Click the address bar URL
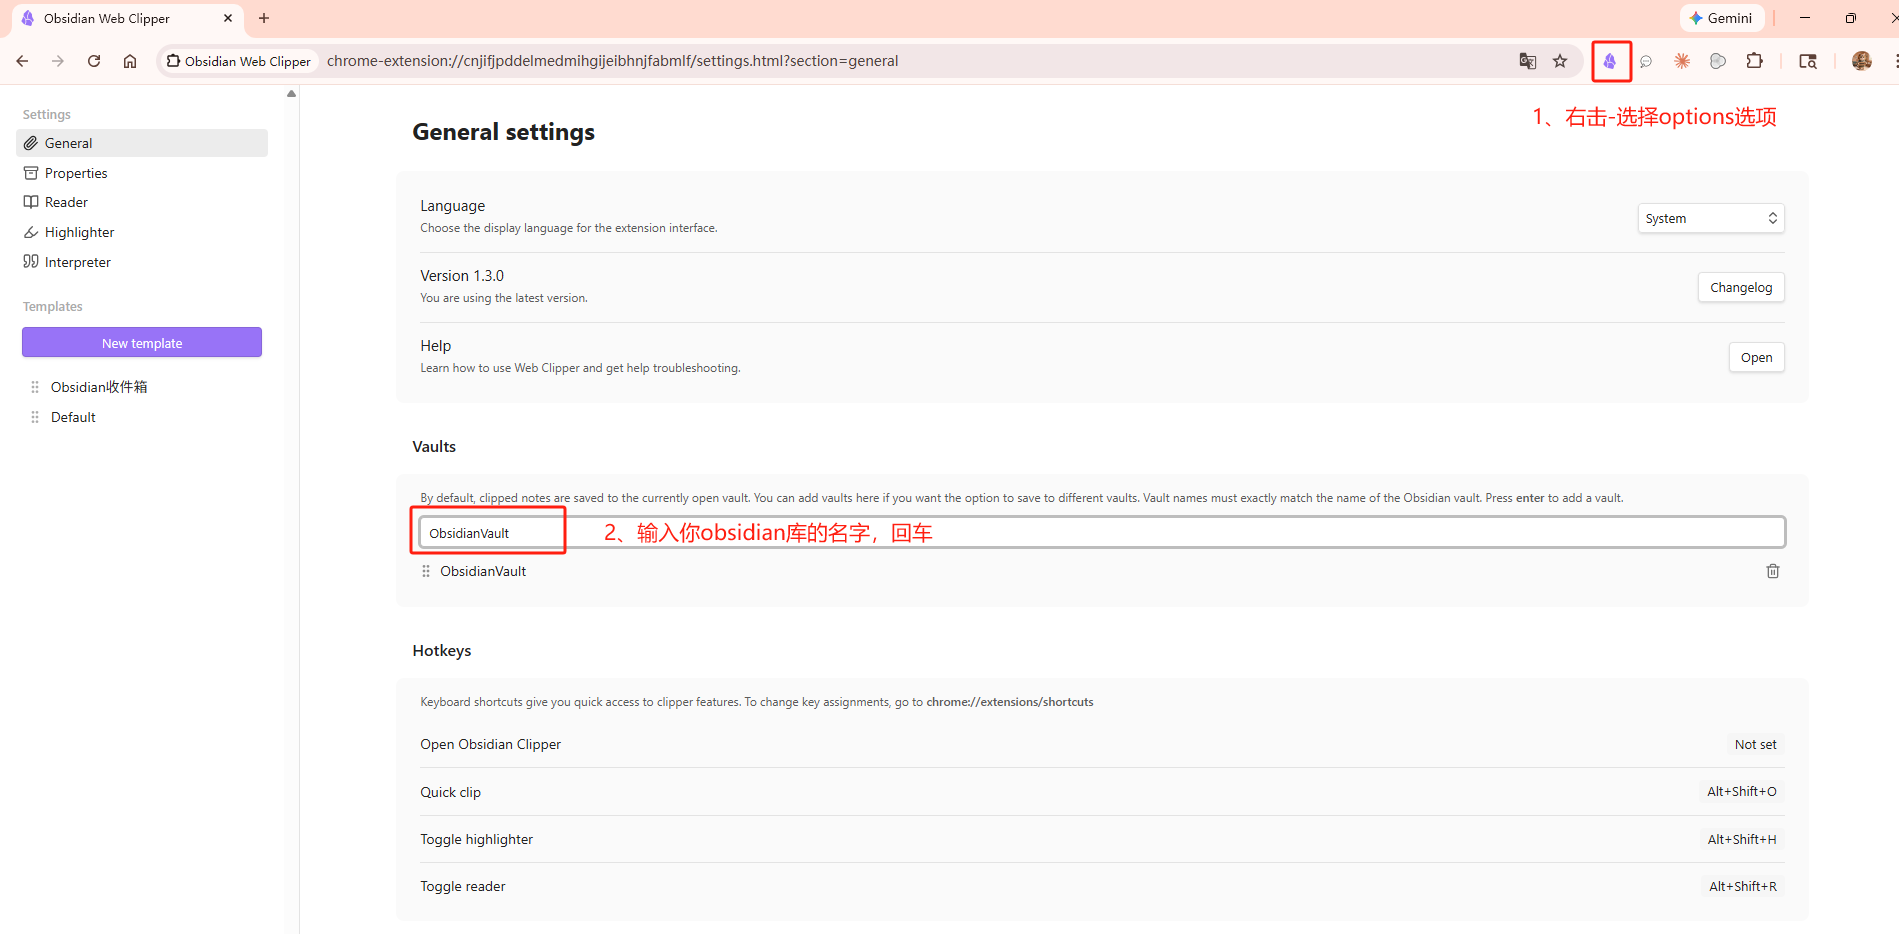 point(612,61)
